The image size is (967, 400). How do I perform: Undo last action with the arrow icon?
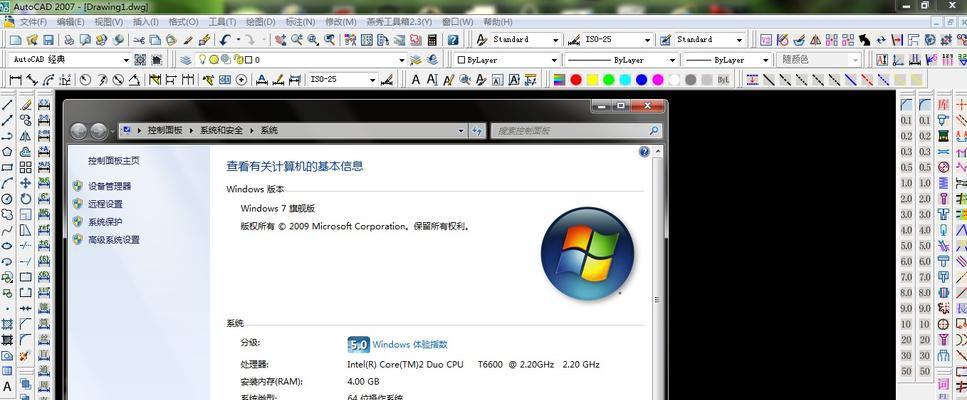pos(224,40)
